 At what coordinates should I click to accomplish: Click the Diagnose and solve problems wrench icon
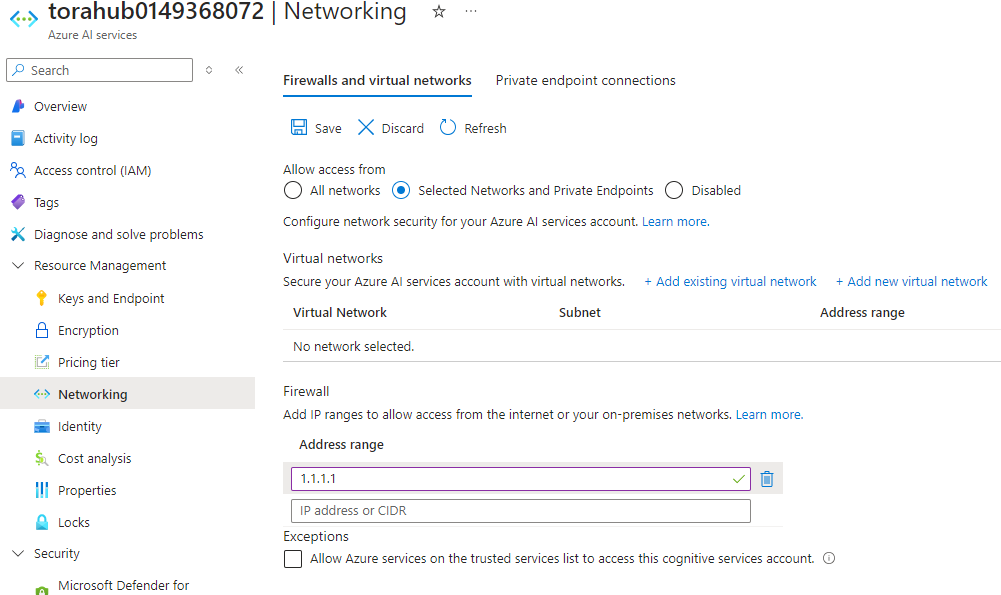click(18, 234)
